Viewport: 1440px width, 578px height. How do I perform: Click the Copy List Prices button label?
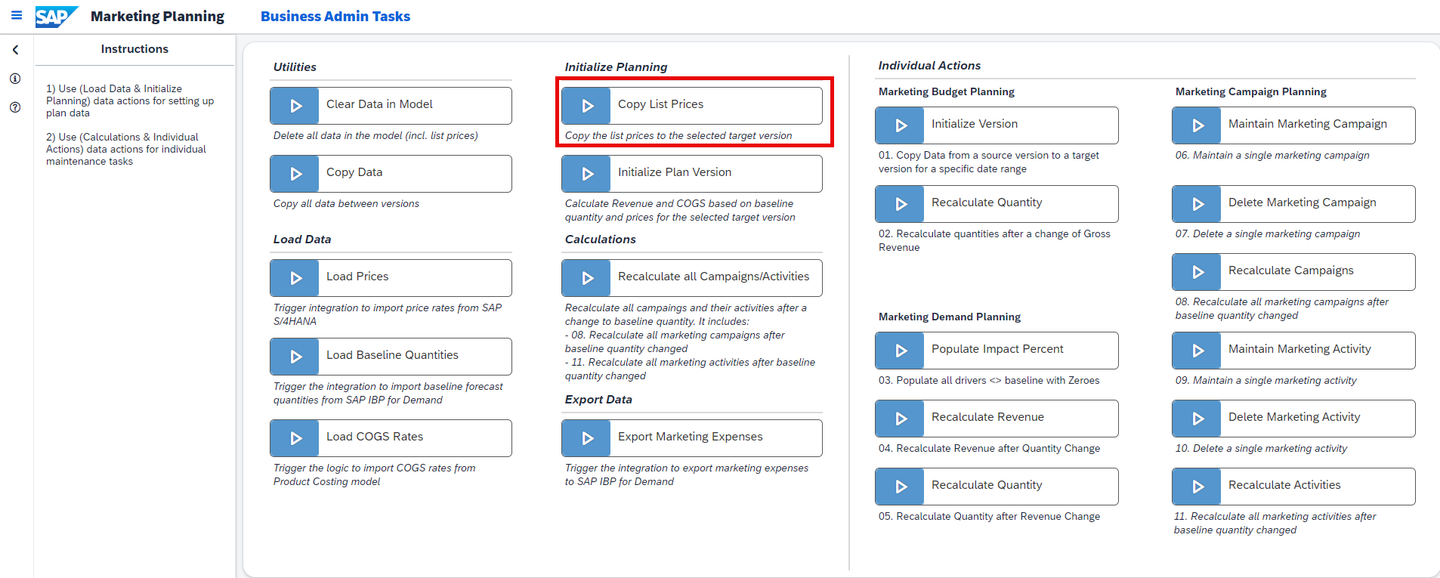click(x=661, y=105)
